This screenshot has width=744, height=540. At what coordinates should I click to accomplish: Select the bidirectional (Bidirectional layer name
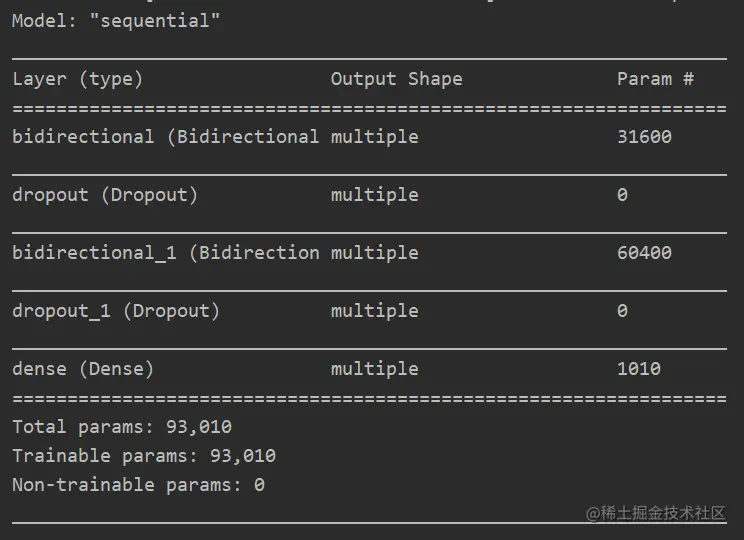[166, 137]
